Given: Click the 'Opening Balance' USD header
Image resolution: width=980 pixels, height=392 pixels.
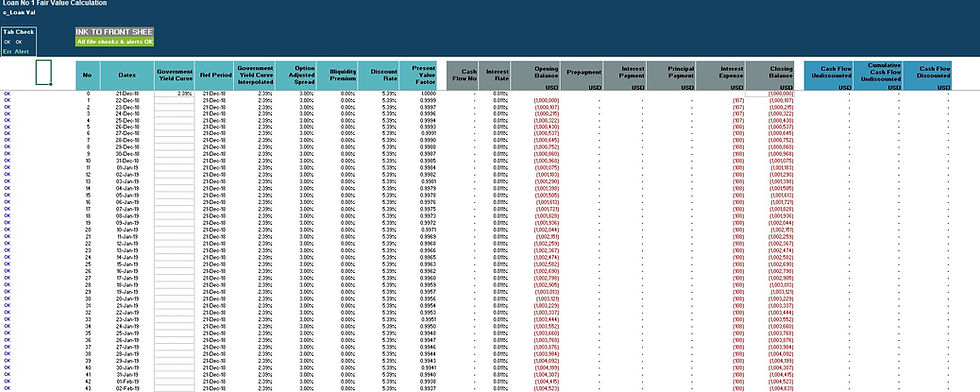Looking at the screenshot, I should tap(536, 76).
